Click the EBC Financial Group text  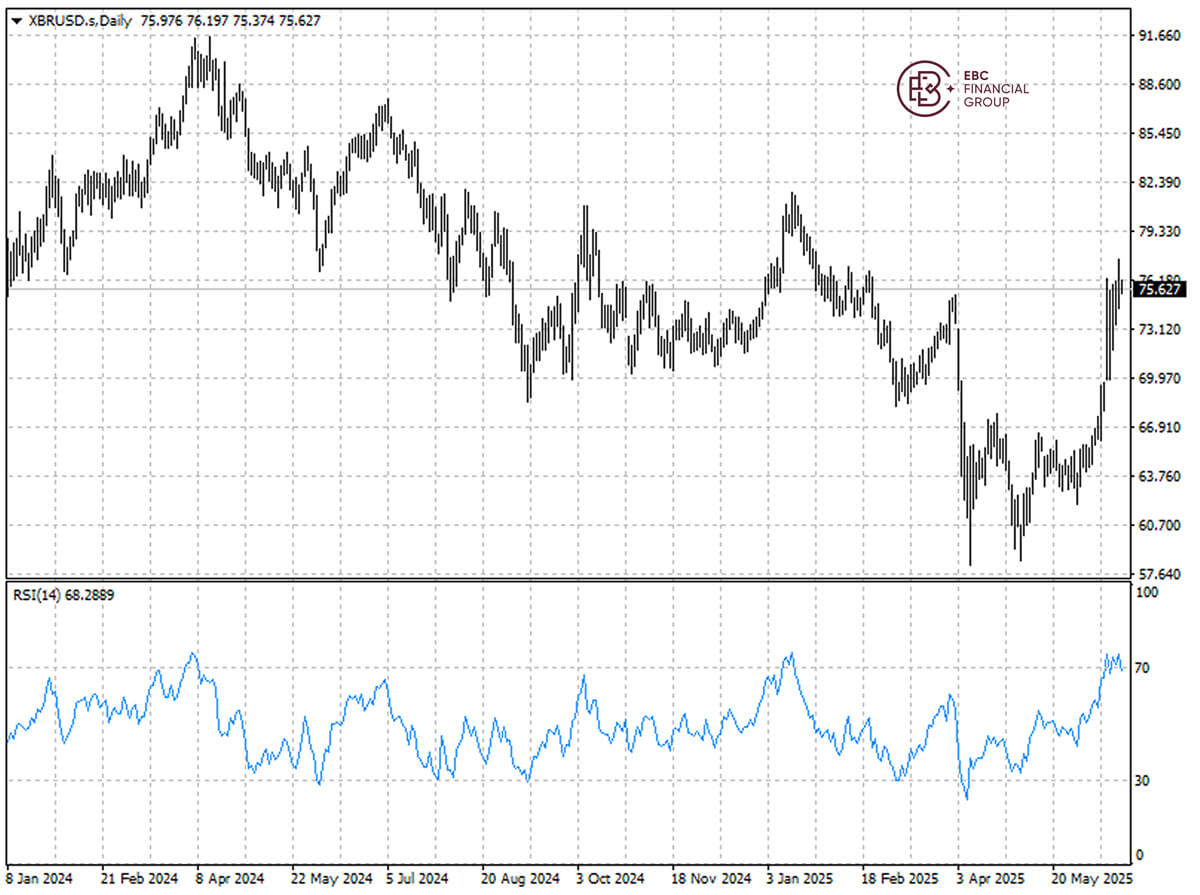[994, 89]
